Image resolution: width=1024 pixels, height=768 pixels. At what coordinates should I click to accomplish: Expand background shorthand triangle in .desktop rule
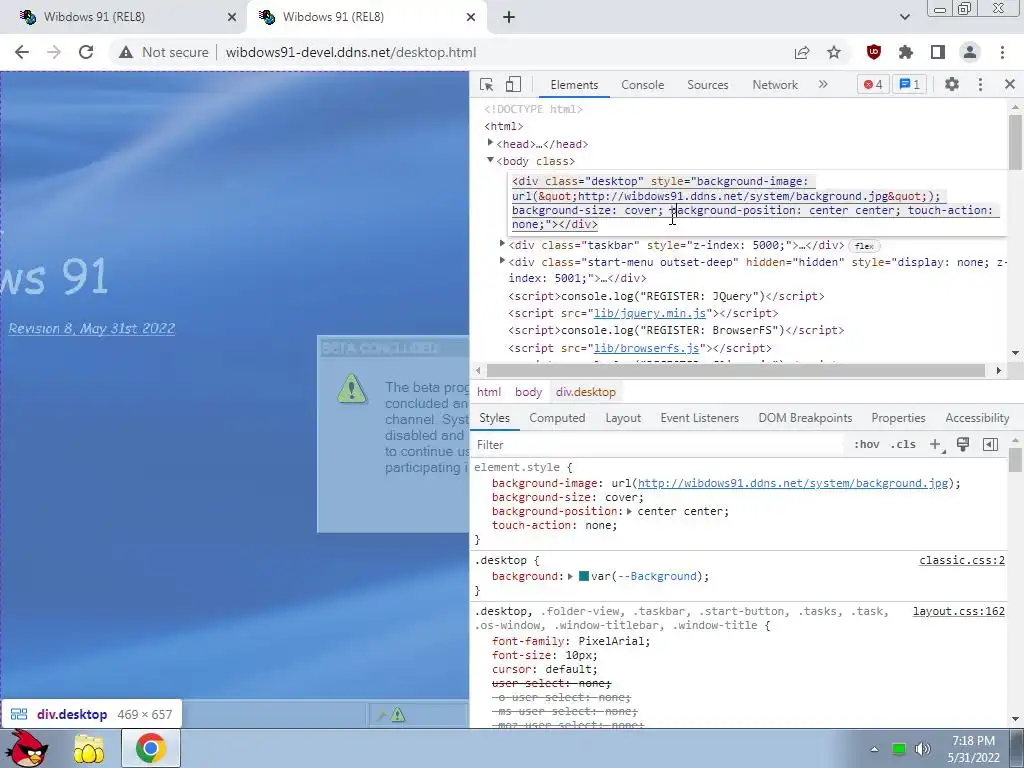[570, 577]
